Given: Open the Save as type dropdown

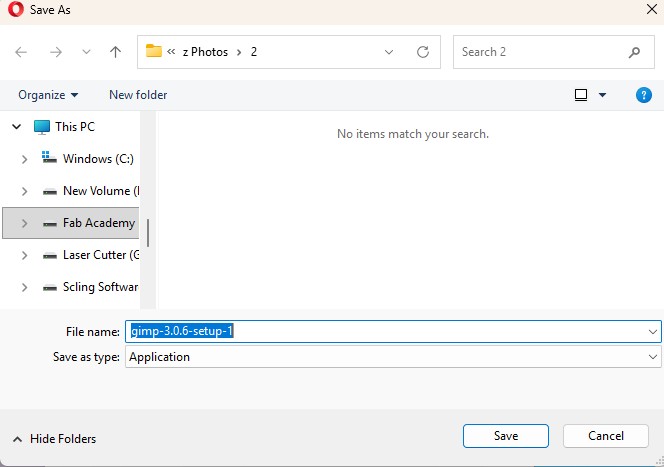Looking at the screenshot, I should click(x=653, y=357).
